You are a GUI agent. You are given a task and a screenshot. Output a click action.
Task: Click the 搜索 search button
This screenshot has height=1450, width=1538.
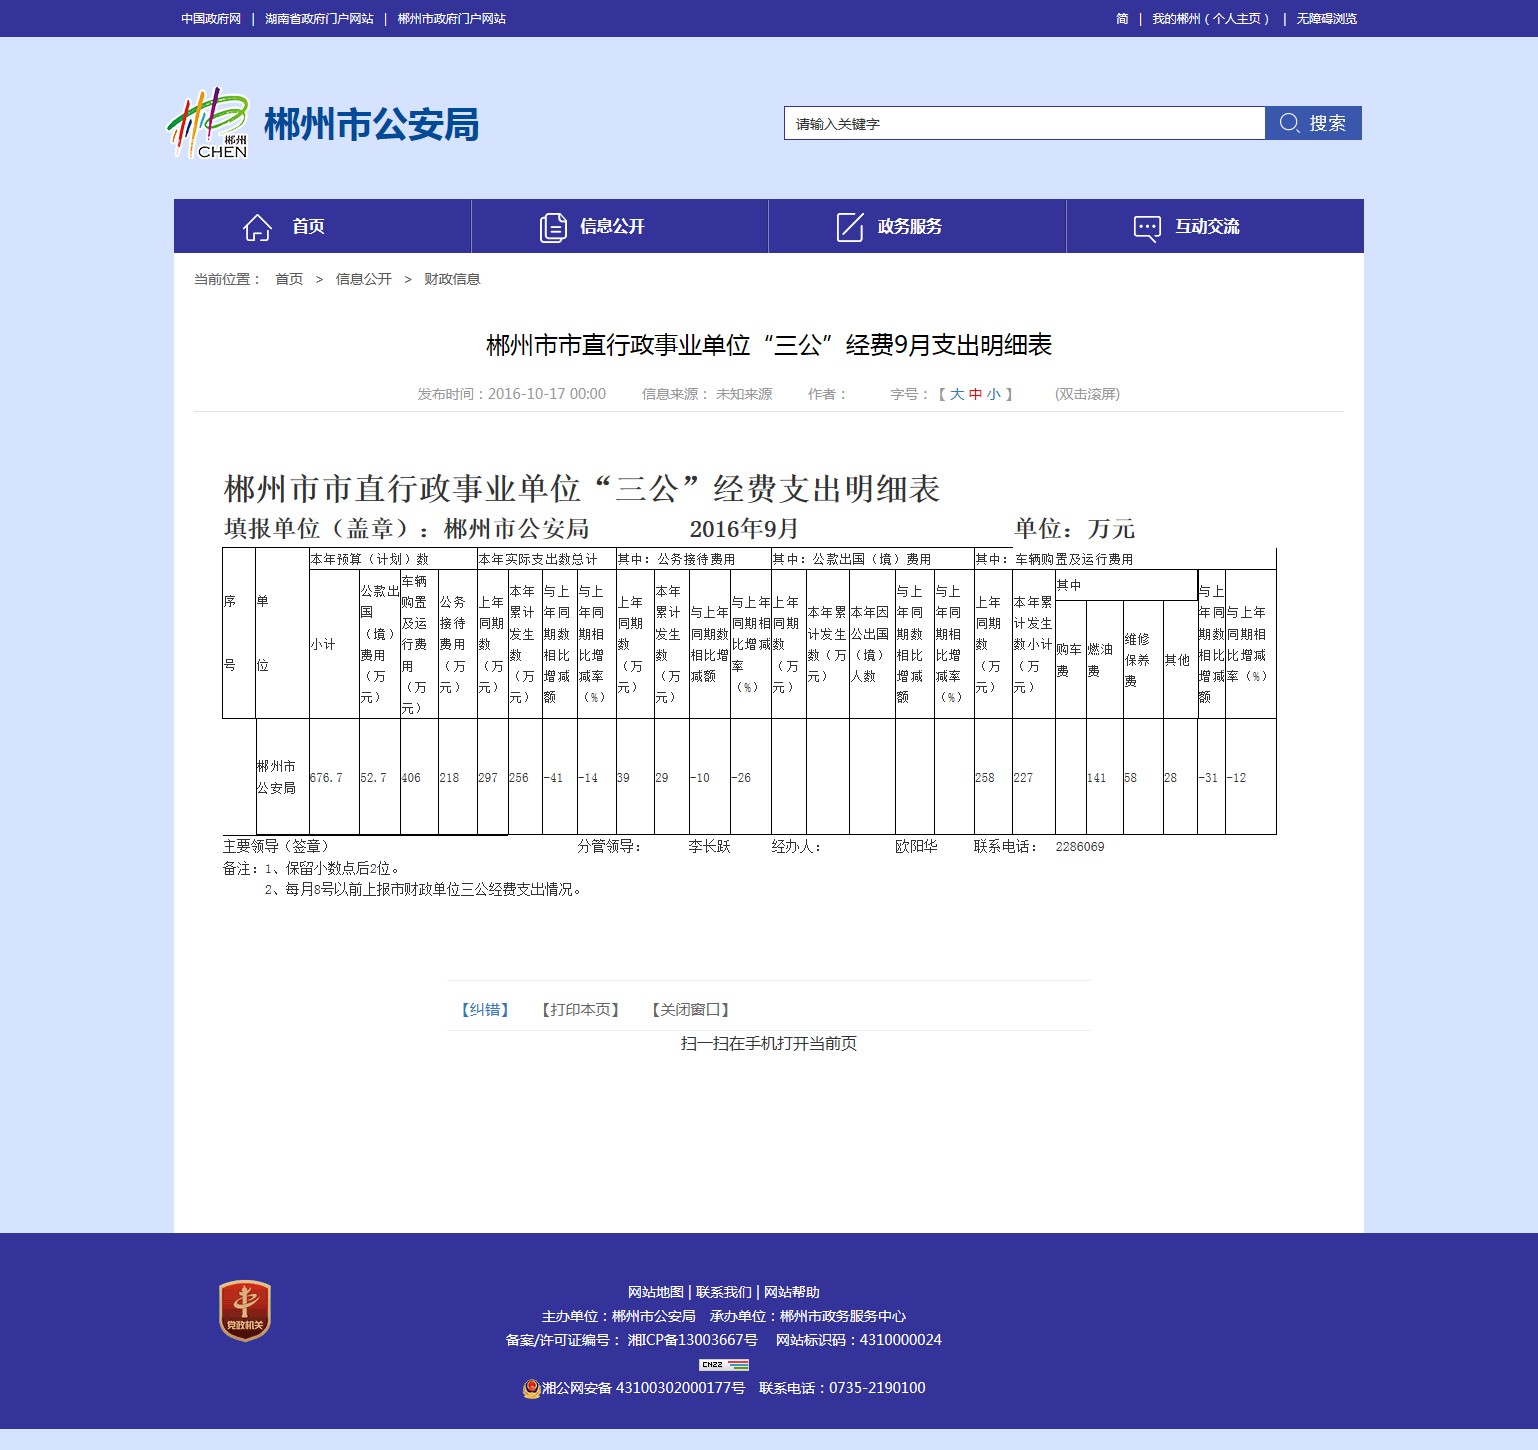[x=1313, y=123]
